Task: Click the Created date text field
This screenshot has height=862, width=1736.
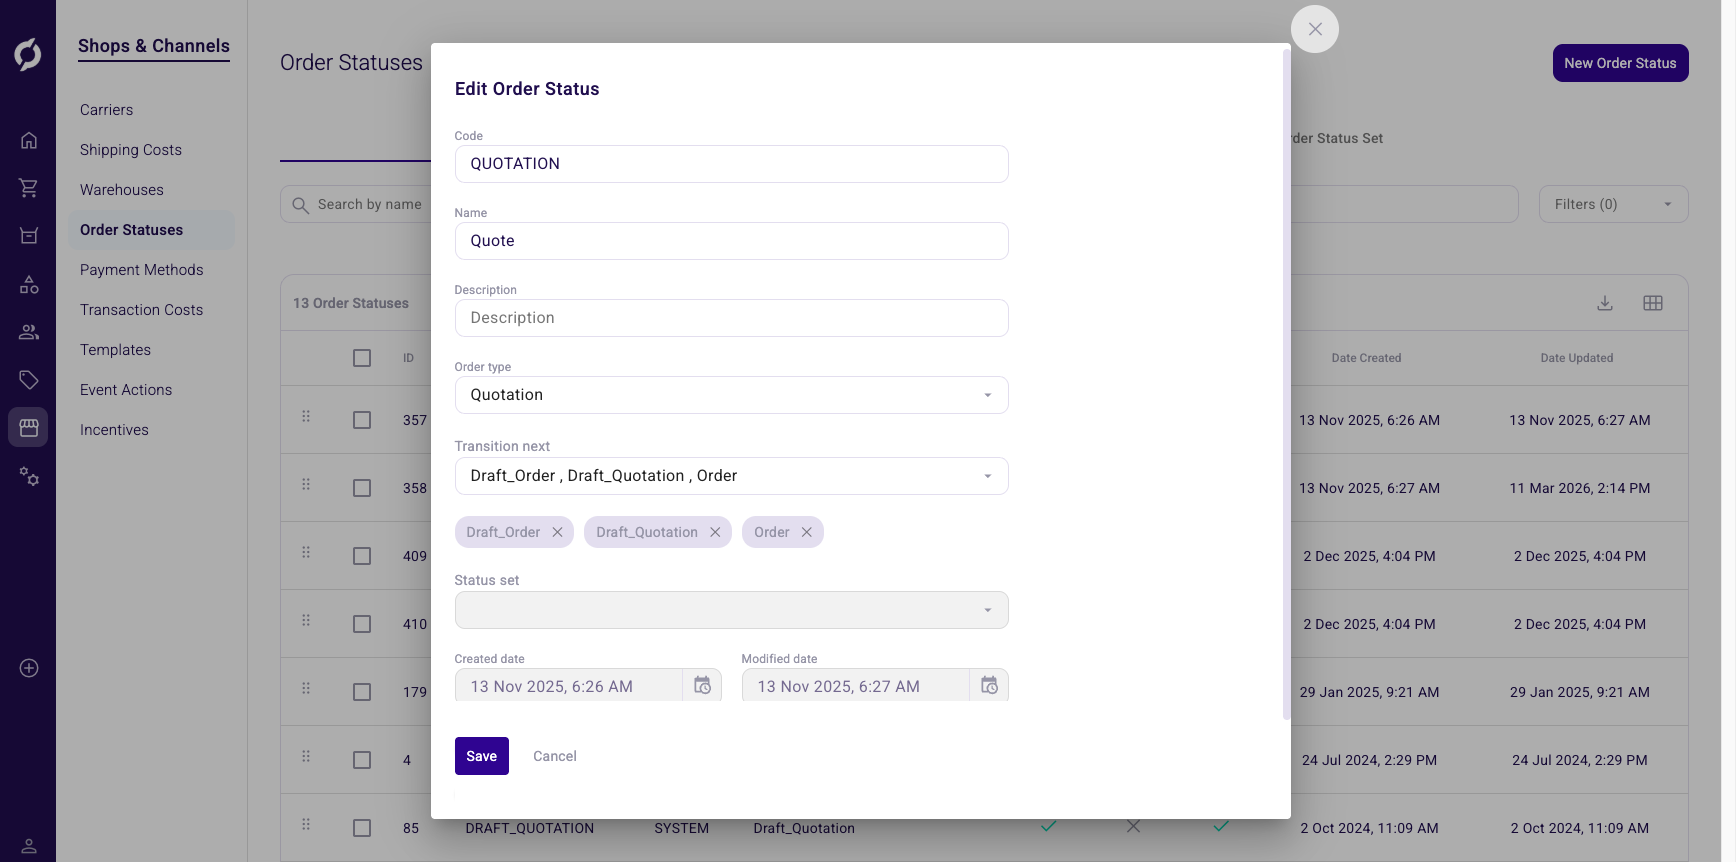Action: pos(568,686)
